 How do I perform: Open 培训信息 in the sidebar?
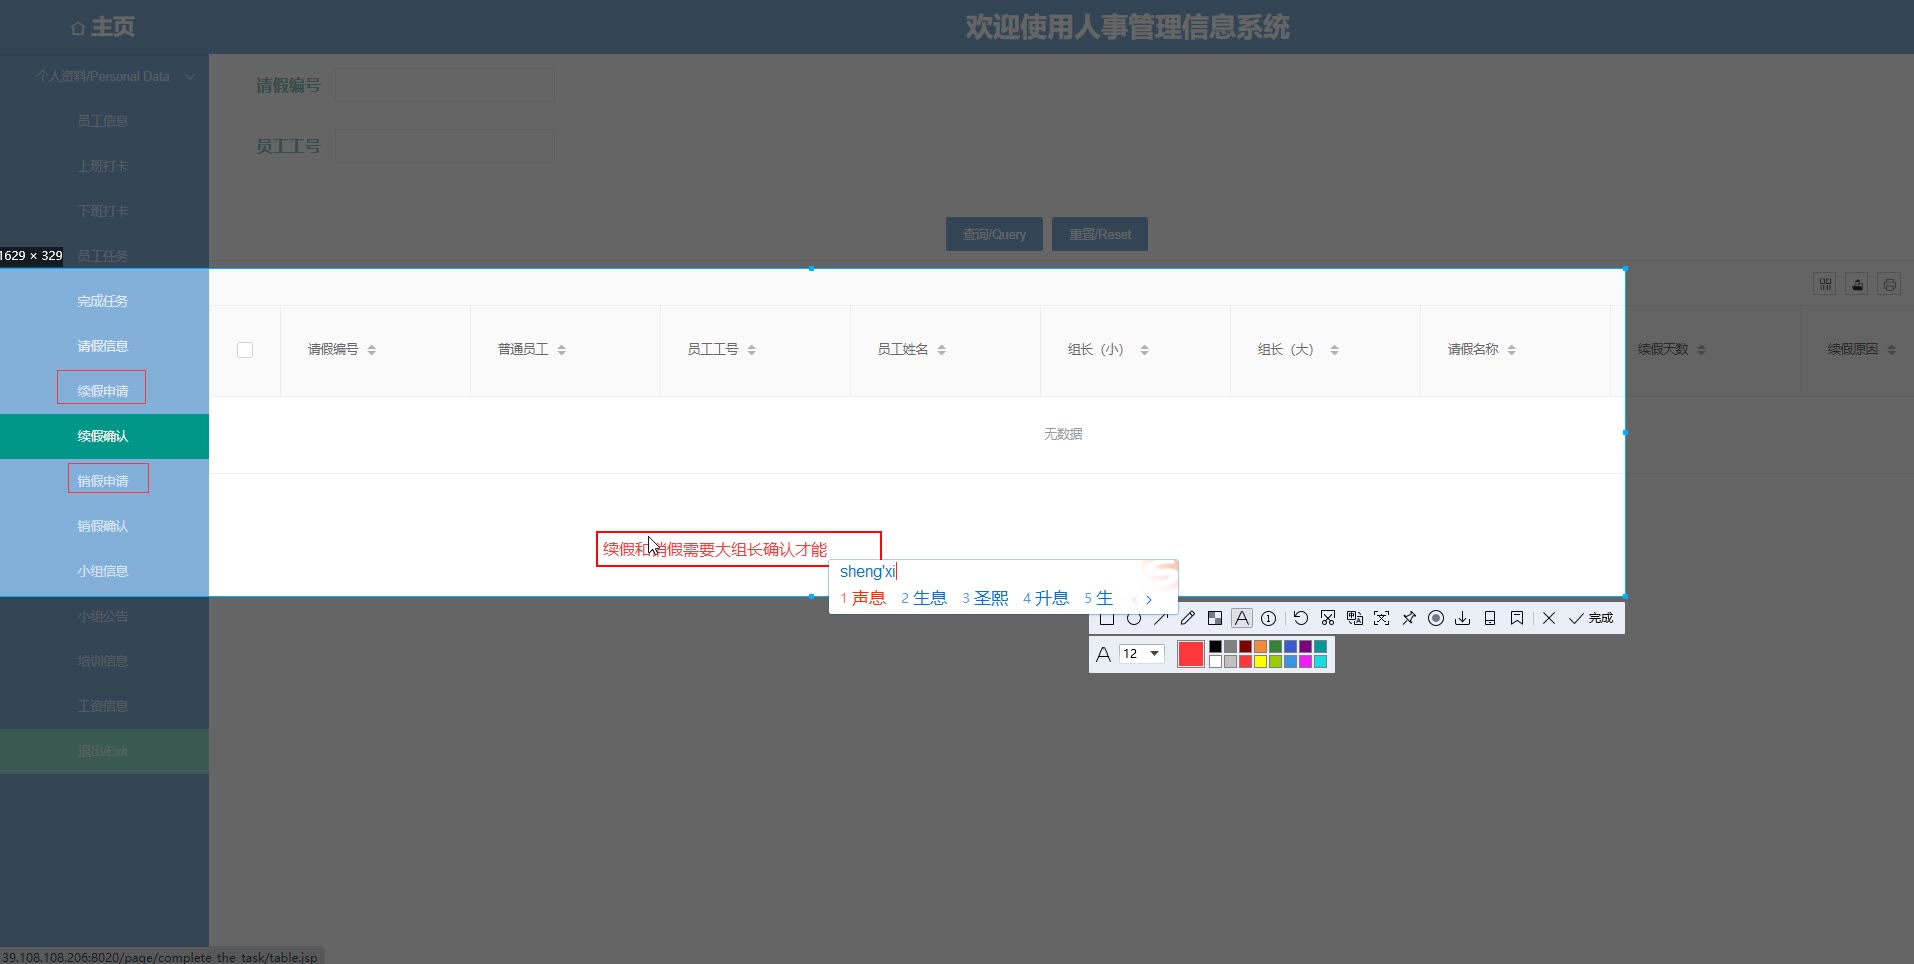(x=104, y=661)
